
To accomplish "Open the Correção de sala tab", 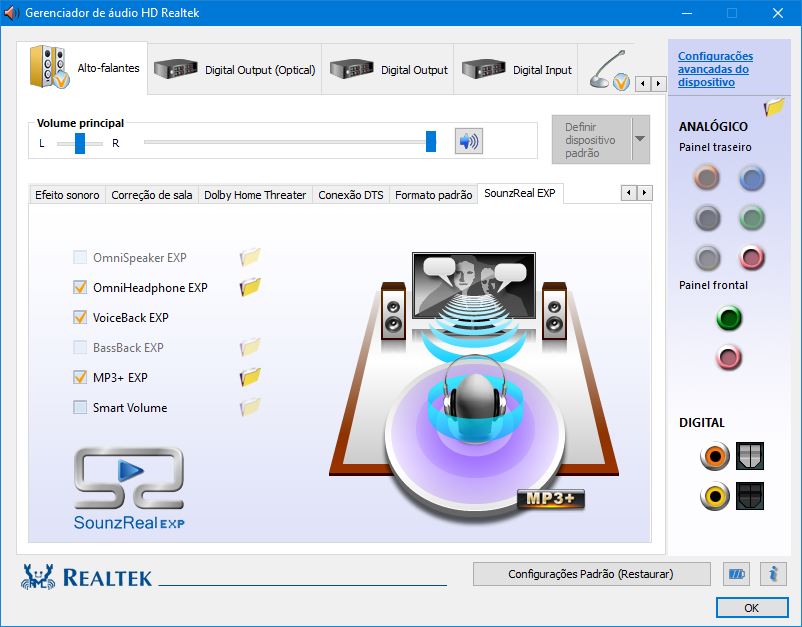I will click(152, 195).
